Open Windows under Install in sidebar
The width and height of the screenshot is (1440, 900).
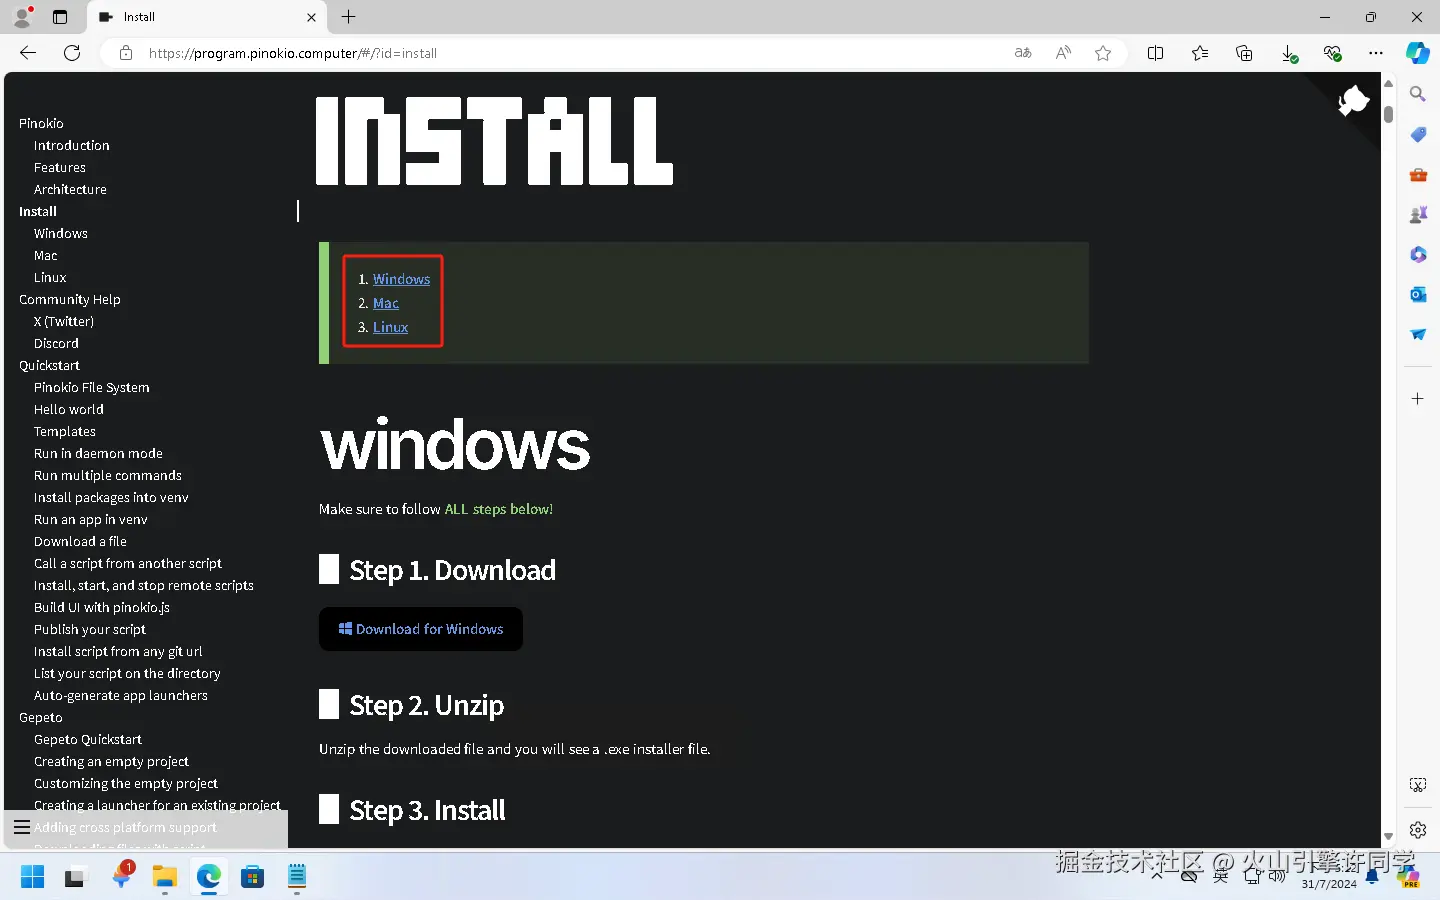[61, 233]
